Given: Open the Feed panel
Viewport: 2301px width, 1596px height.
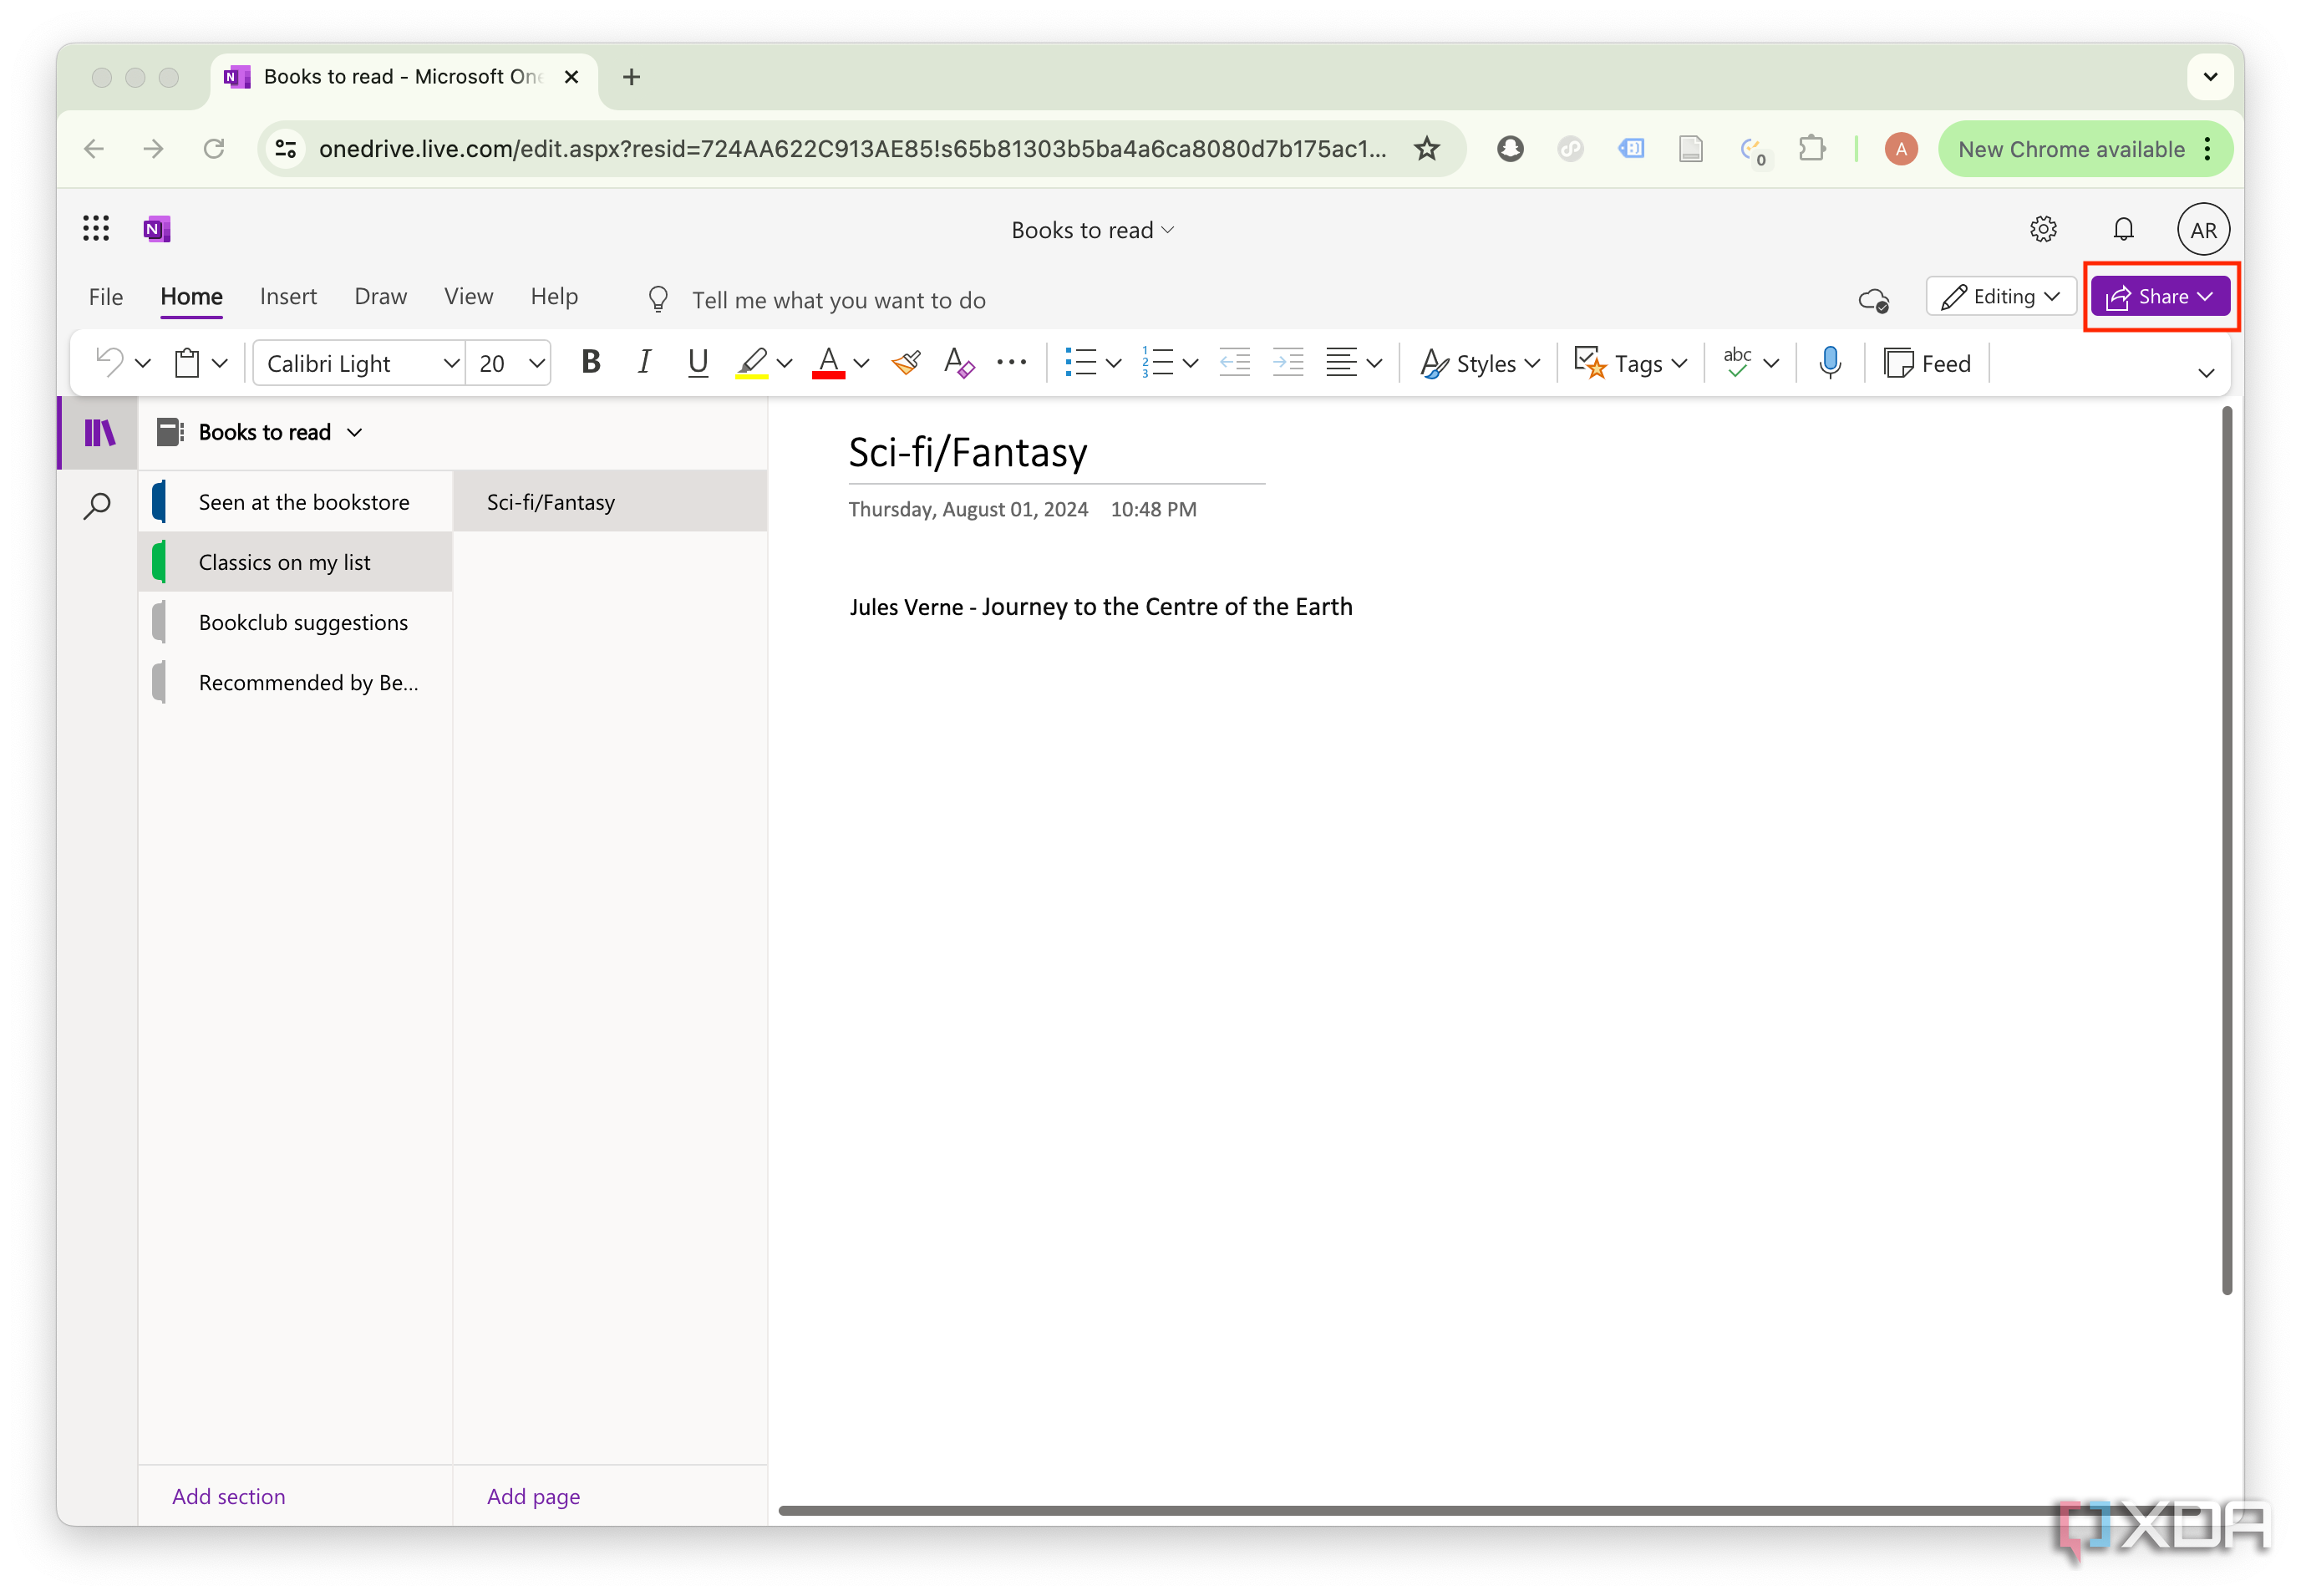Looking at the screenshot, I should point(1927,362).
